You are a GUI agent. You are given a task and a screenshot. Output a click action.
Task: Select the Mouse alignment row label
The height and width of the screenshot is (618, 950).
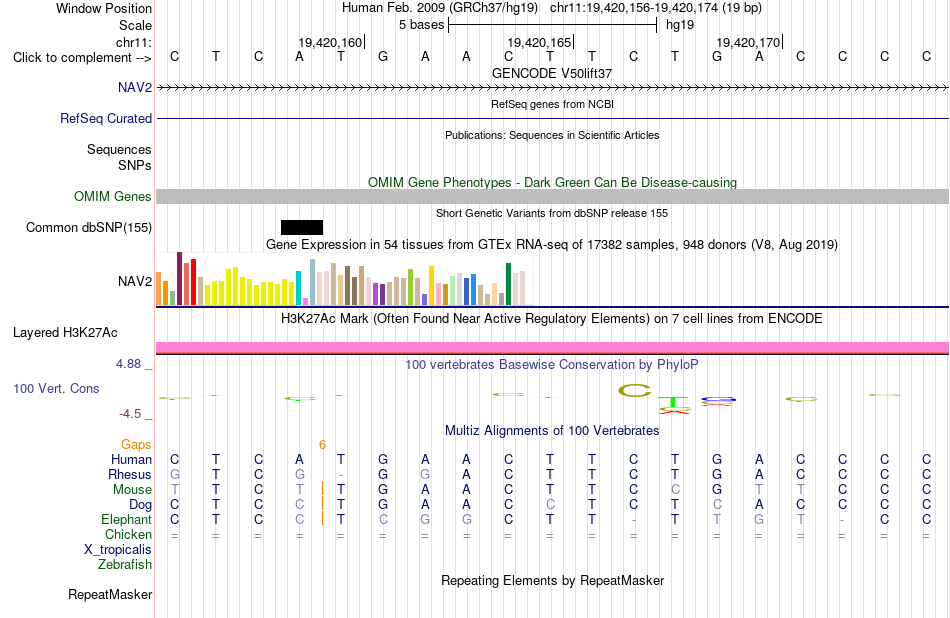point(132,490)
